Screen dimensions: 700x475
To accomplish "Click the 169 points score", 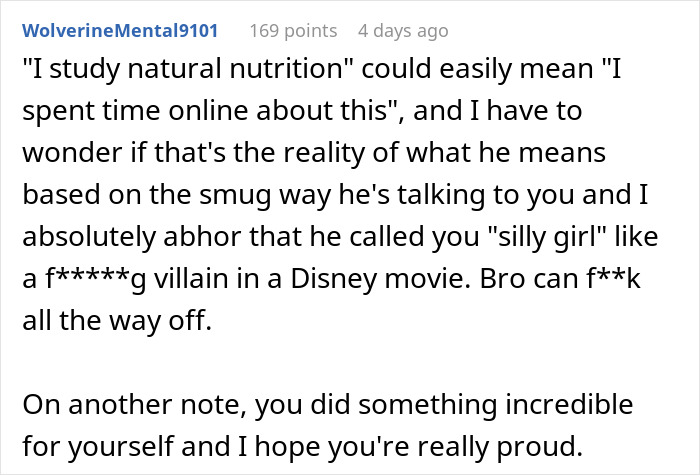I will pyautogui.click(x=293, y=31).
